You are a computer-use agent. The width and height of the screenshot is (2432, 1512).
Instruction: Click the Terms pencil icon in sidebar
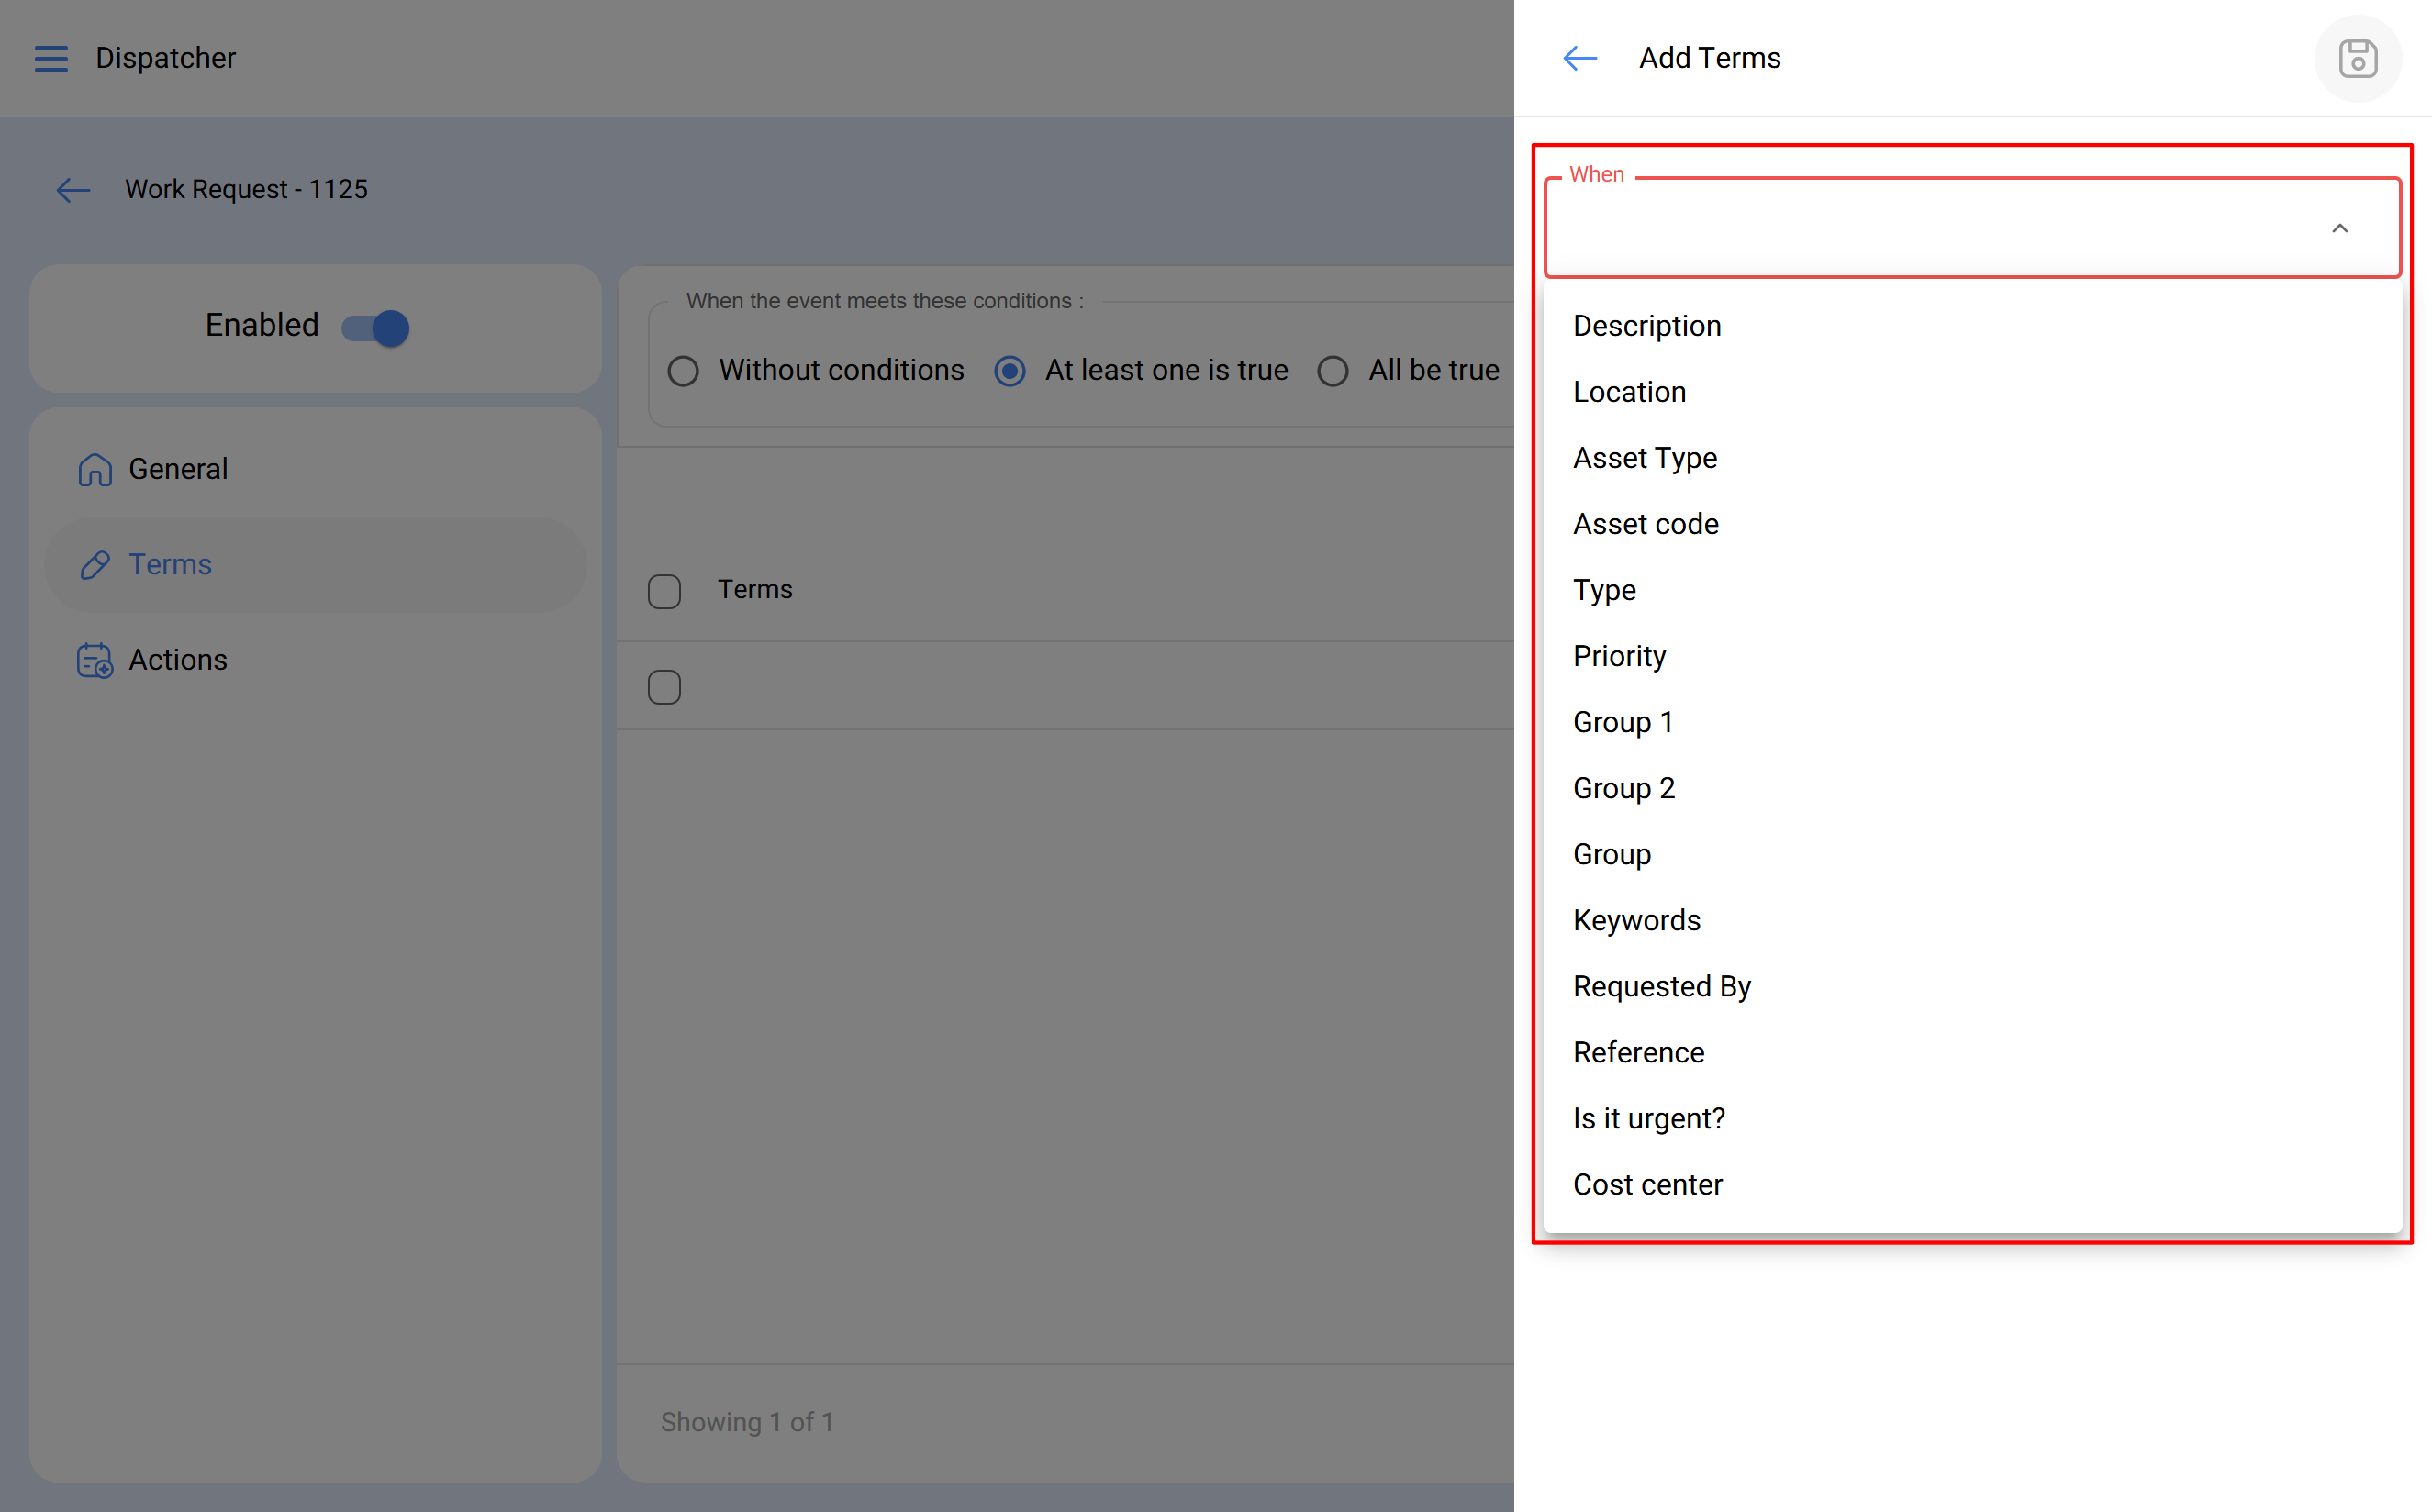(x=95, y=565)
